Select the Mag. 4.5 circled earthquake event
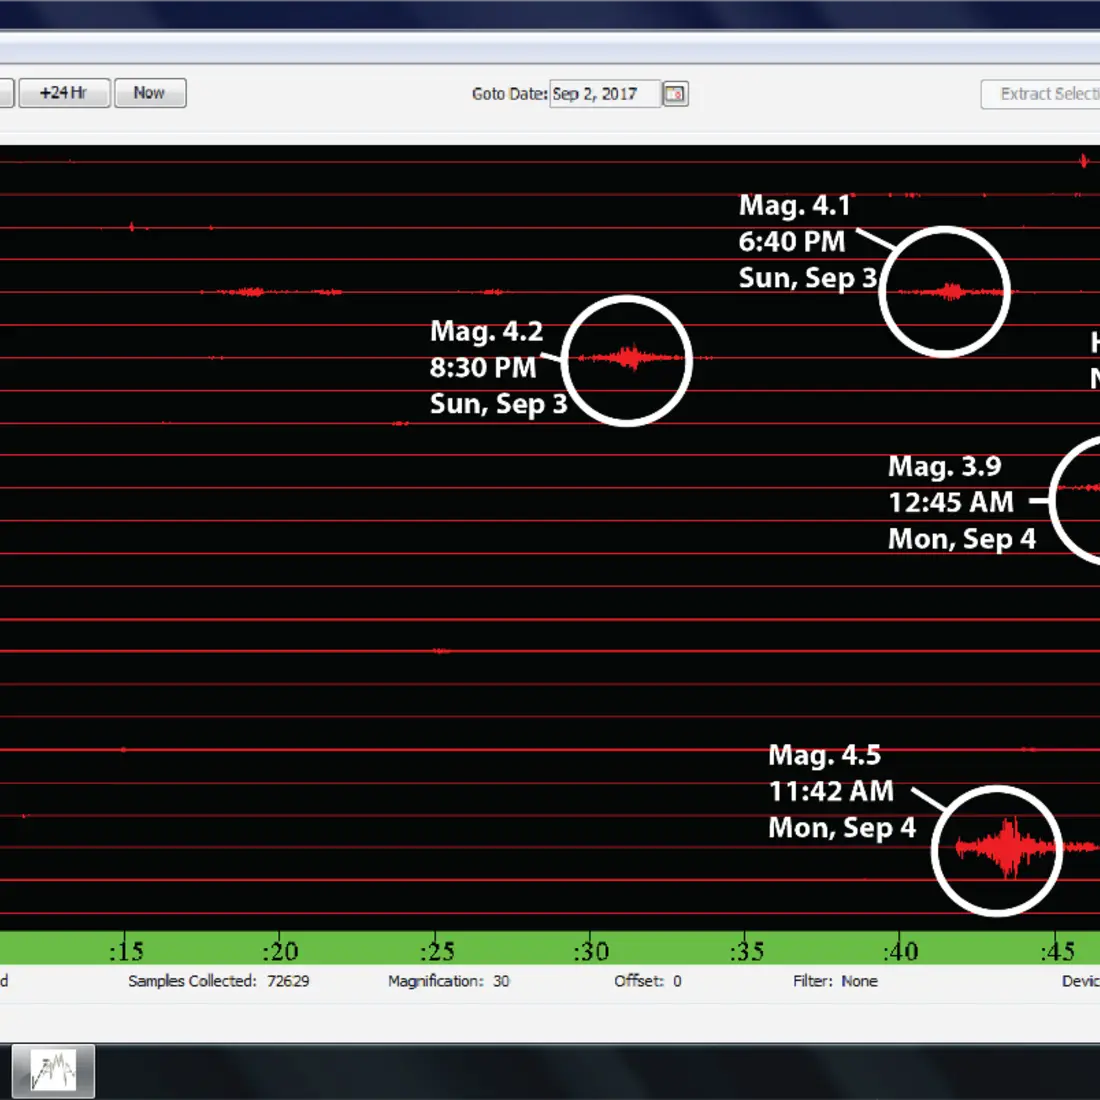Viewport: 1100px width, 1100px height. (x=997, y=850)
